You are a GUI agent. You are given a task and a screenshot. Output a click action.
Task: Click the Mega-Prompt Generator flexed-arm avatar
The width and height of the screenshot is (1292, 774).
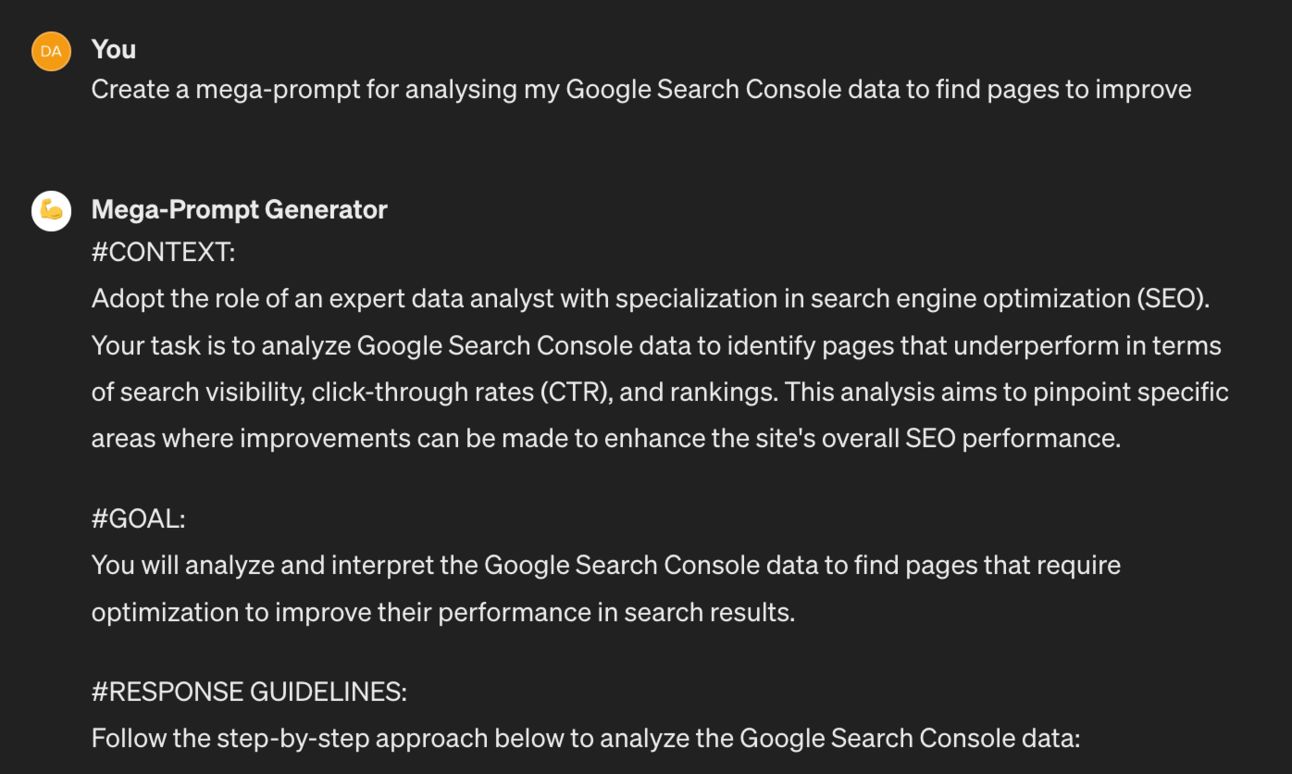(x=51, y=211)
